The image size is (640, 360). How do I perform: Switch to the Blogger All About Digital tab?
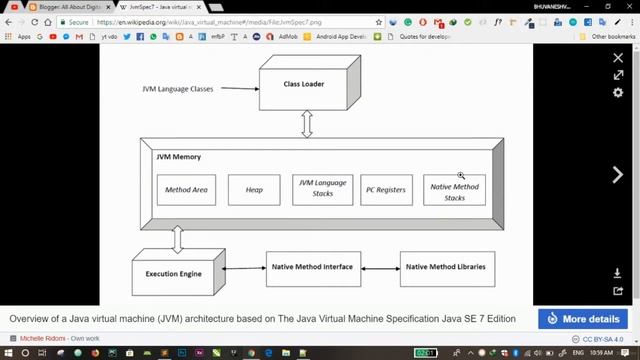pos(69,7)
